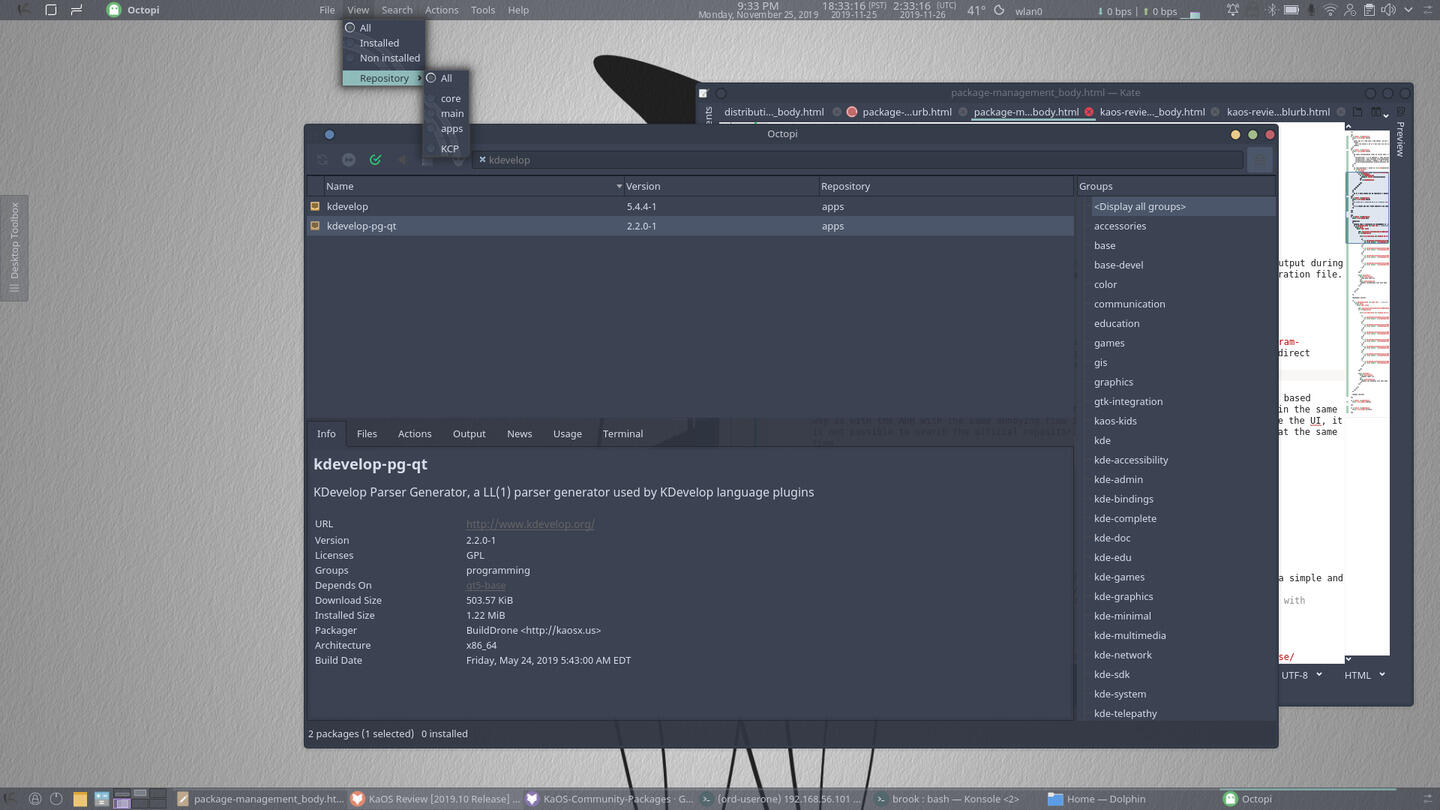Open the kaos-revie..._body.html tab in Kate
The height and width of the screenshot is (810, 1440).
click(1151, 112)
